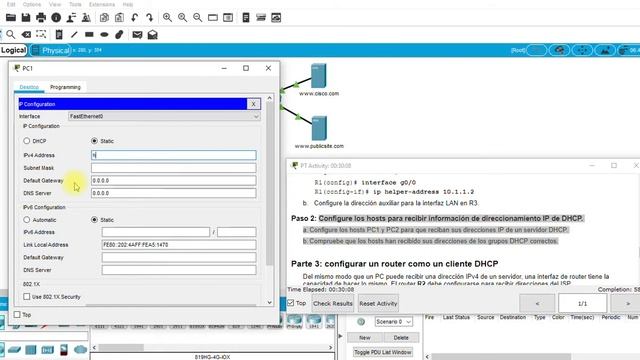The width and height of the screenshot is (640, 360).
Task: Zoom in using the plus magnifier icon
Action: (167, 18)
